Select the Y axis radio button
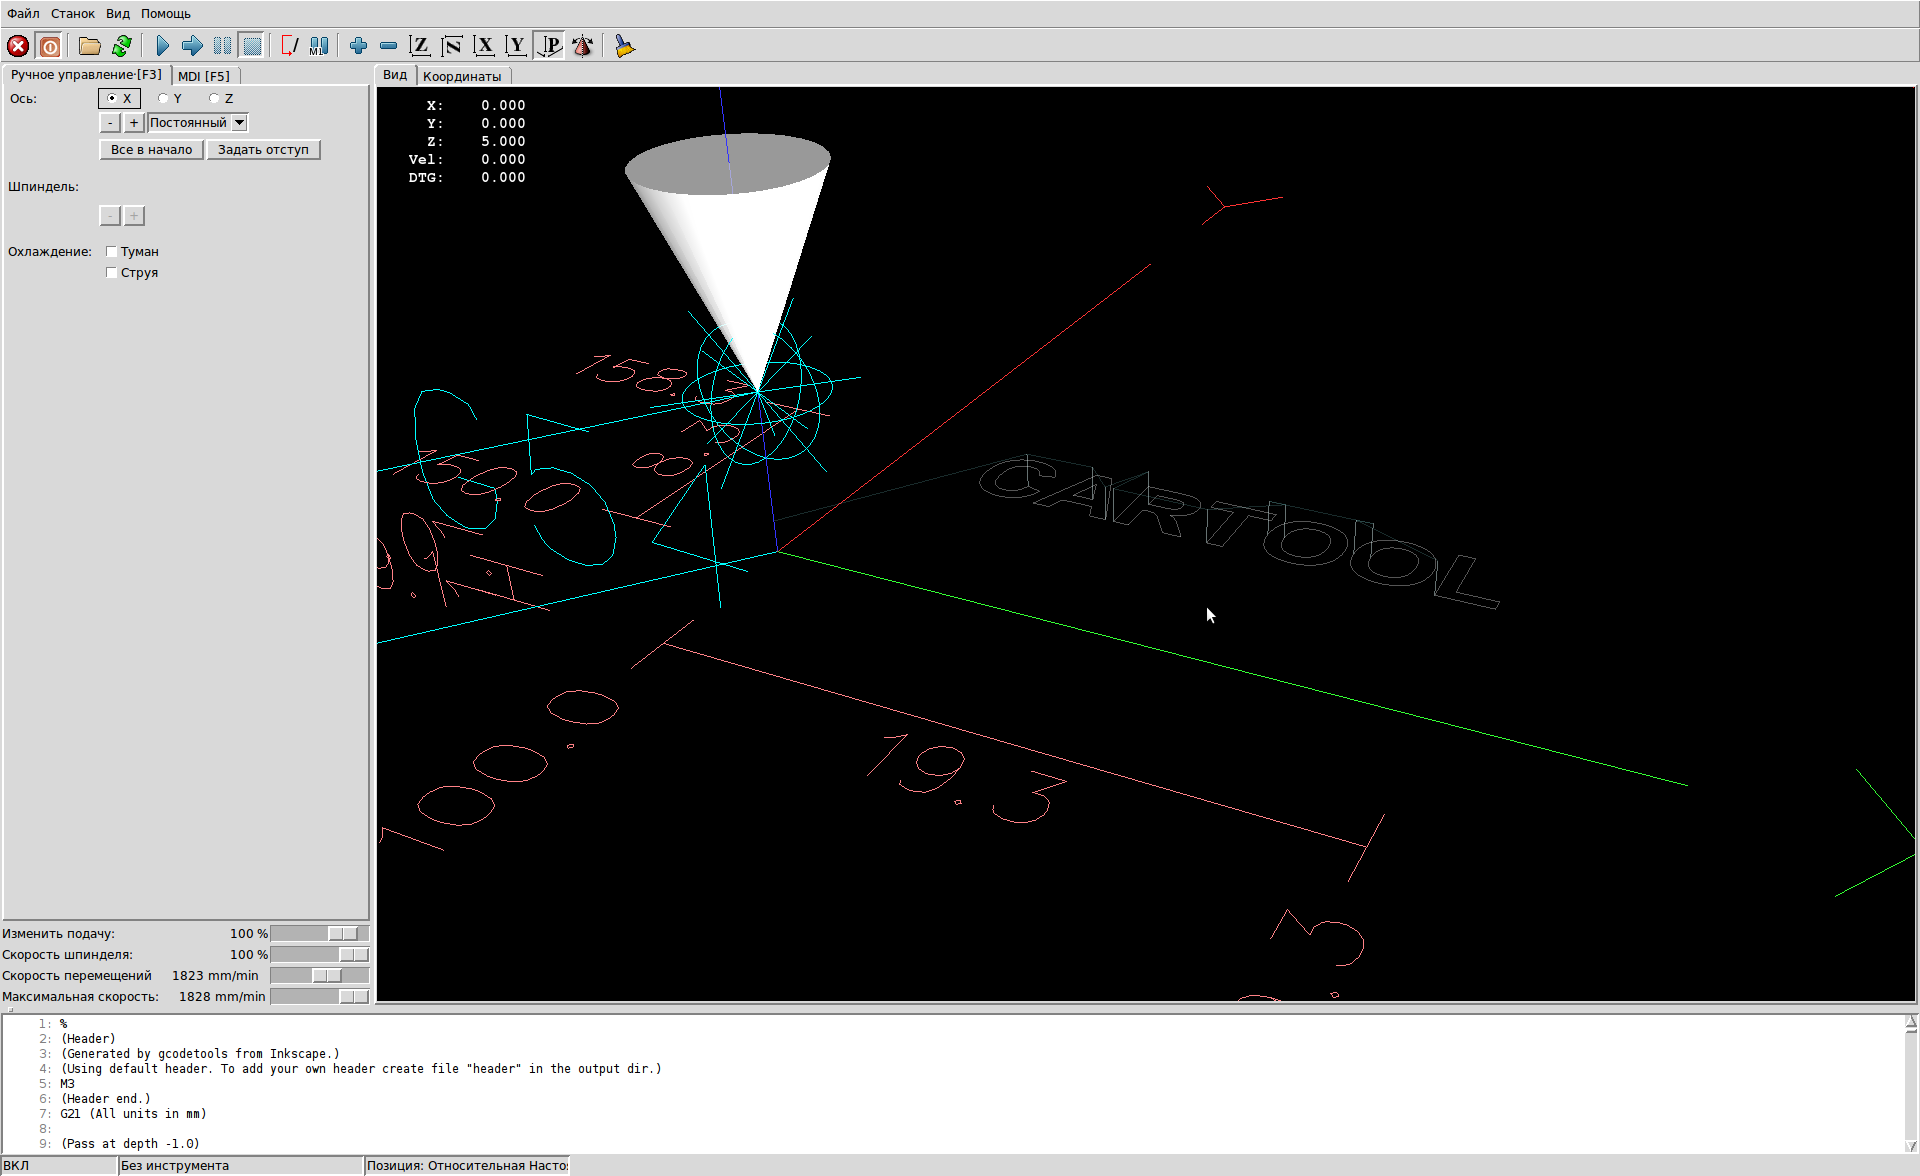 [x=163, y=98]
